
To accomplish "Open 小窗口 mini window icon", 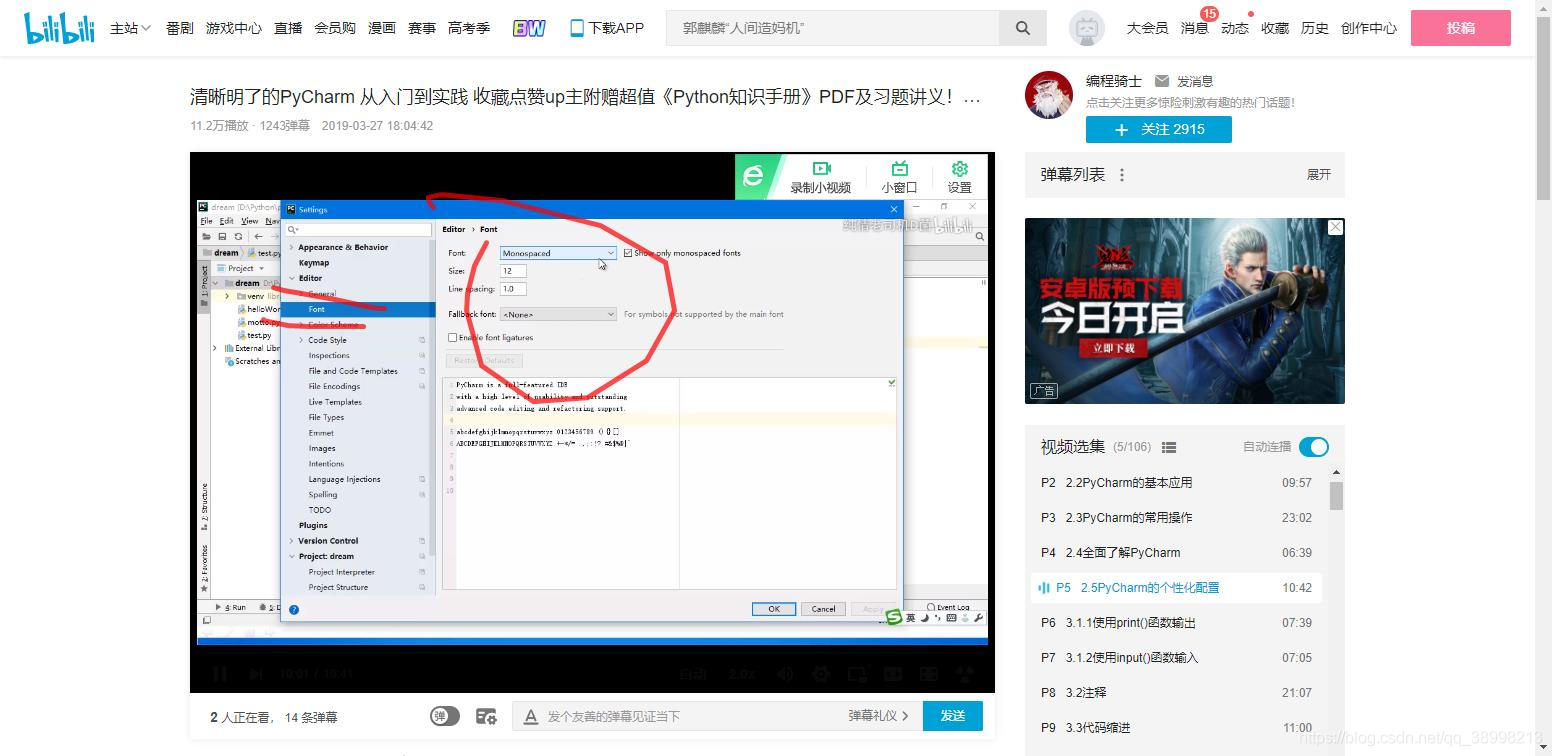I will tap(900, 168).
